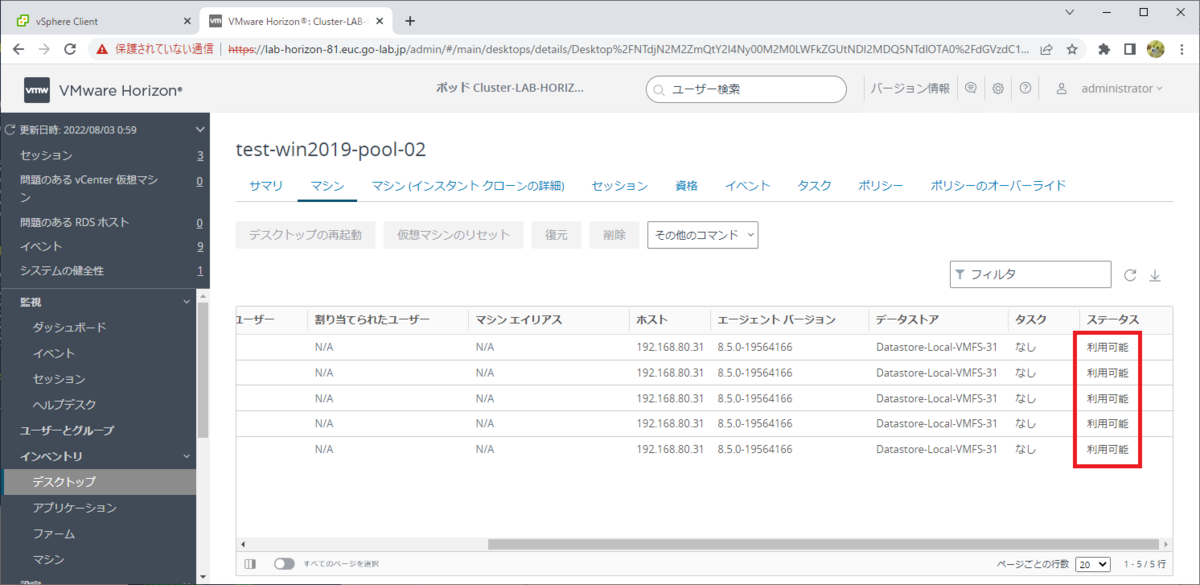Open システムの健全性 count link 1

pos(200,271)
